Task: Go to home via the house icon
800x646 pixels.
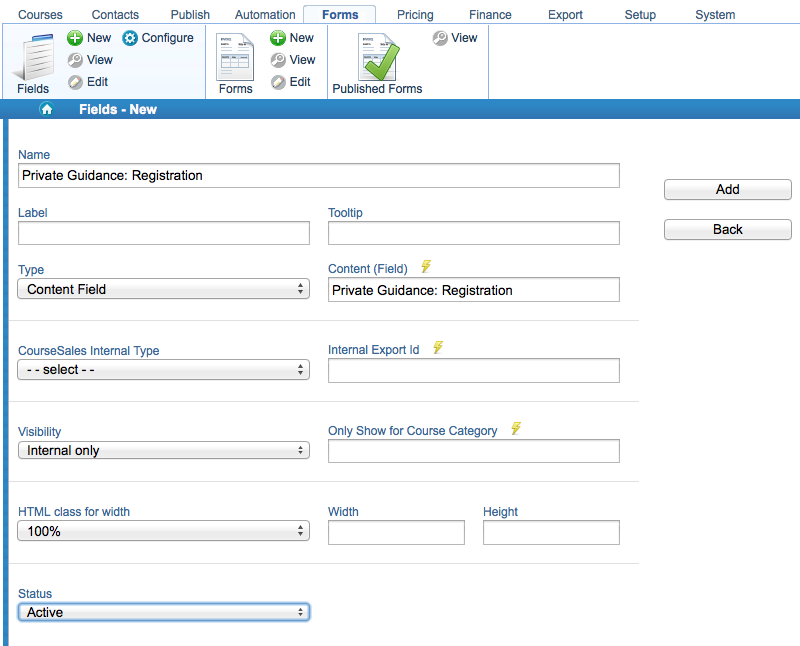Action: (47, 109)
